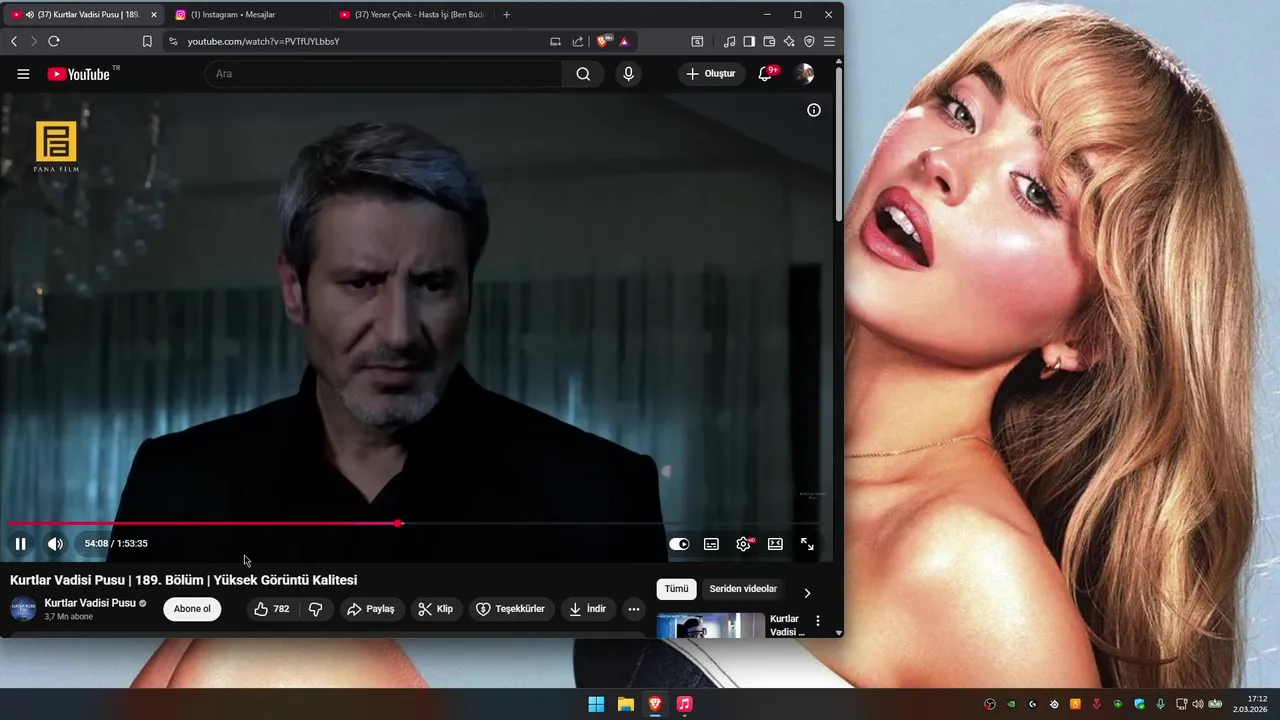Open Leo AI sparkle icon

click(x=789, y=41)
